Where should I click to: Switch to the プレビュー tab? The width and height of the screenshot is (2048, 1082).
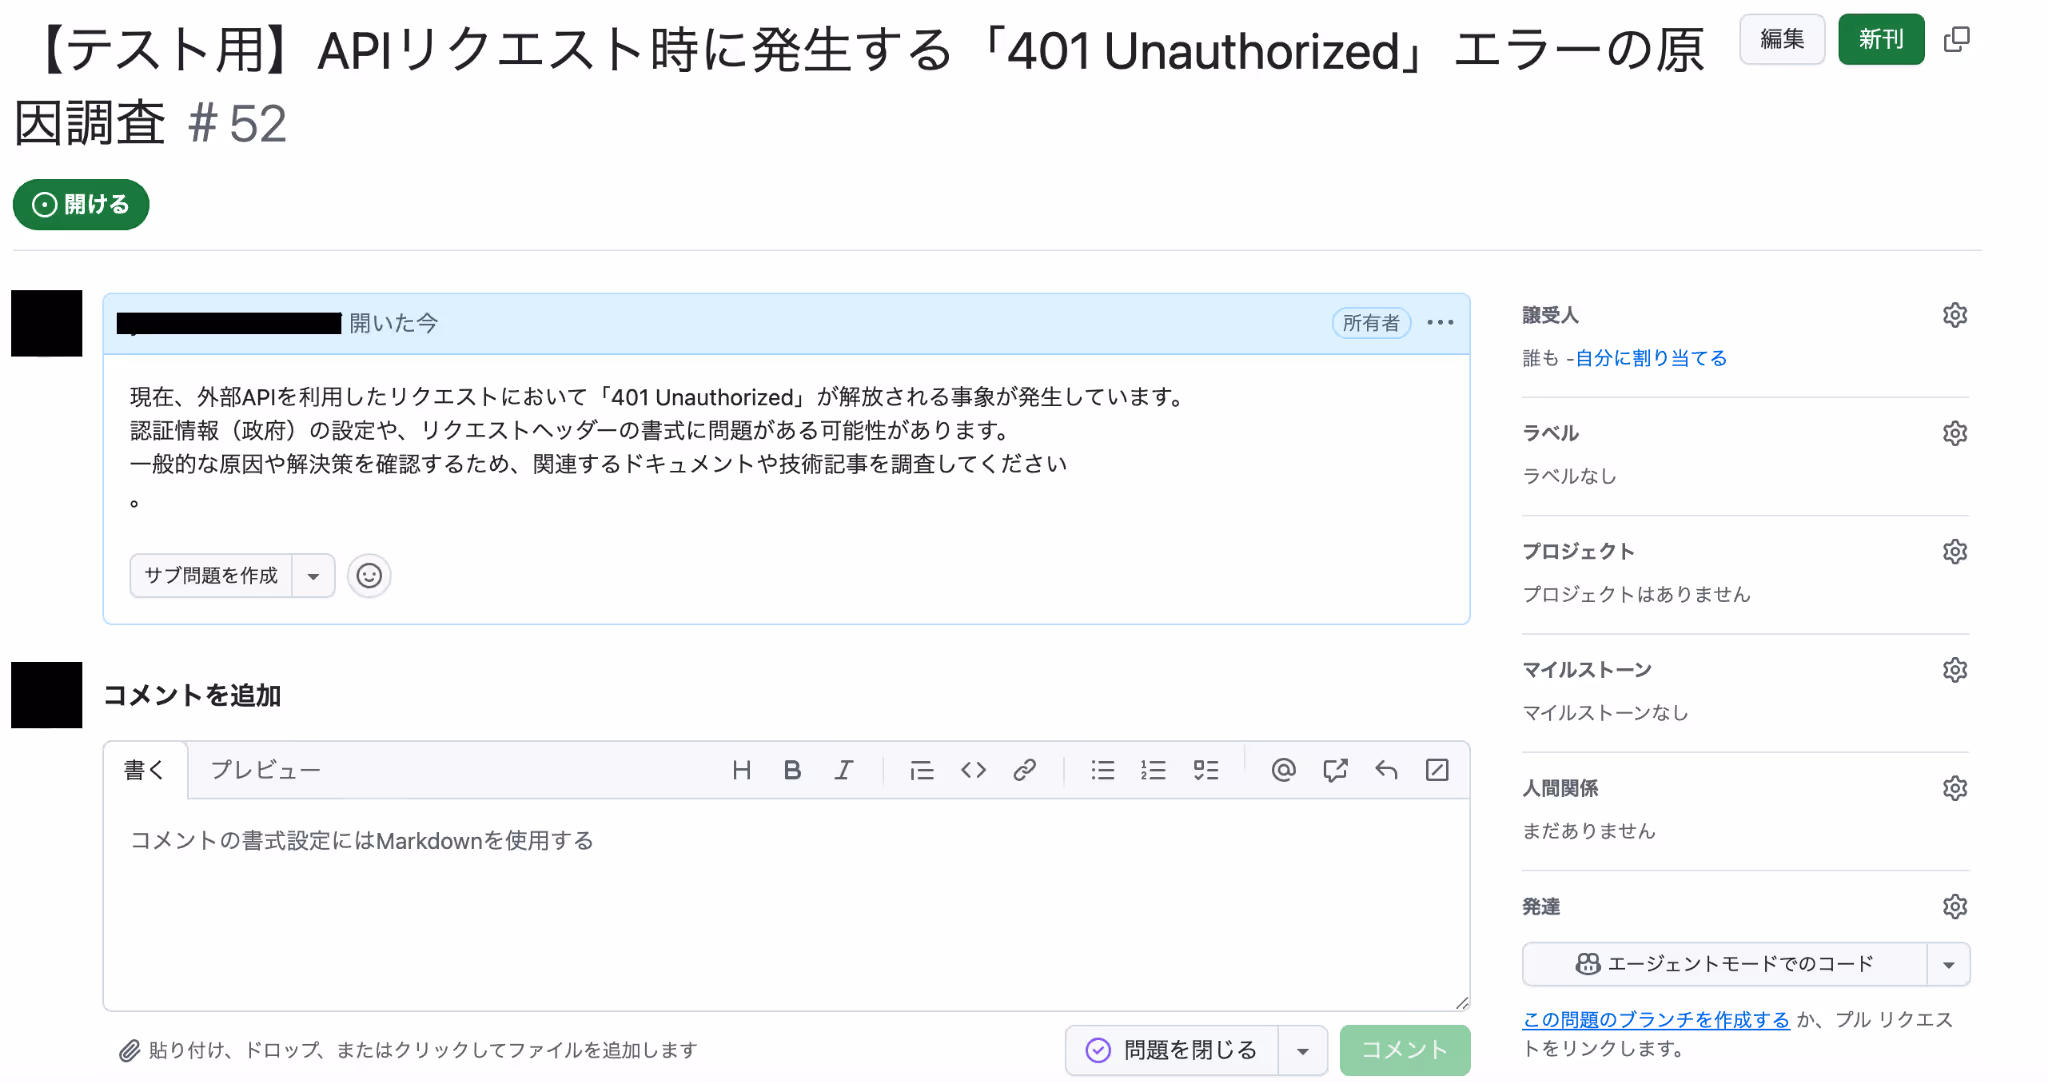coord(265,770)
